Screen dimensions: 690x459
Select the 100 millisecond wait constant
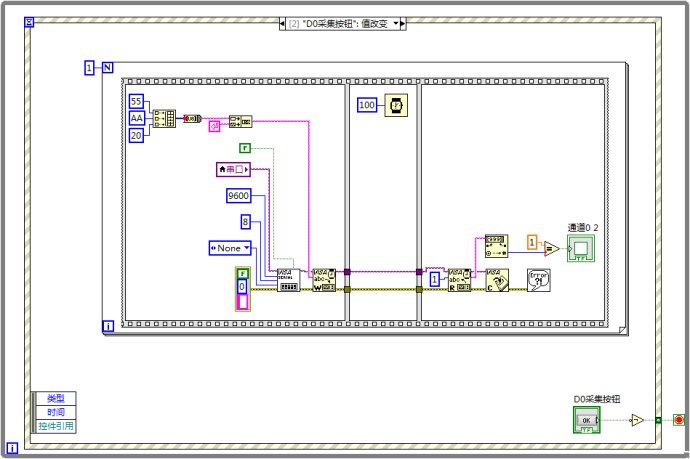(x=366, y=105)
